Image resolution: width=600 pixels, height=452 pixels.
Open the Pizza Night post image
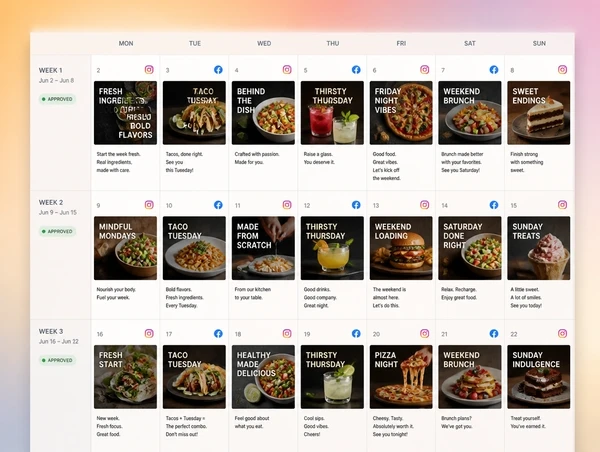[401, 377]
